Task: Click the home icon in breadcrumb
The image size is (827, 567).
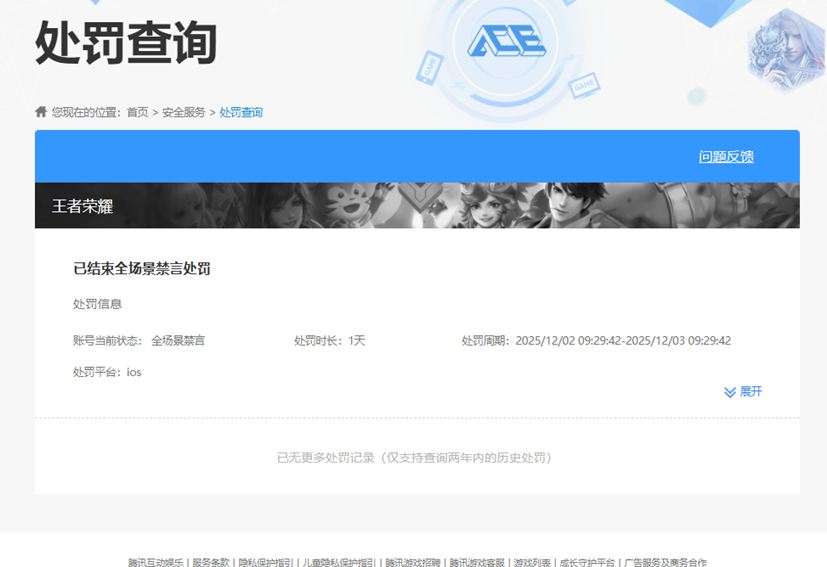Action: (x=41, y=111)
